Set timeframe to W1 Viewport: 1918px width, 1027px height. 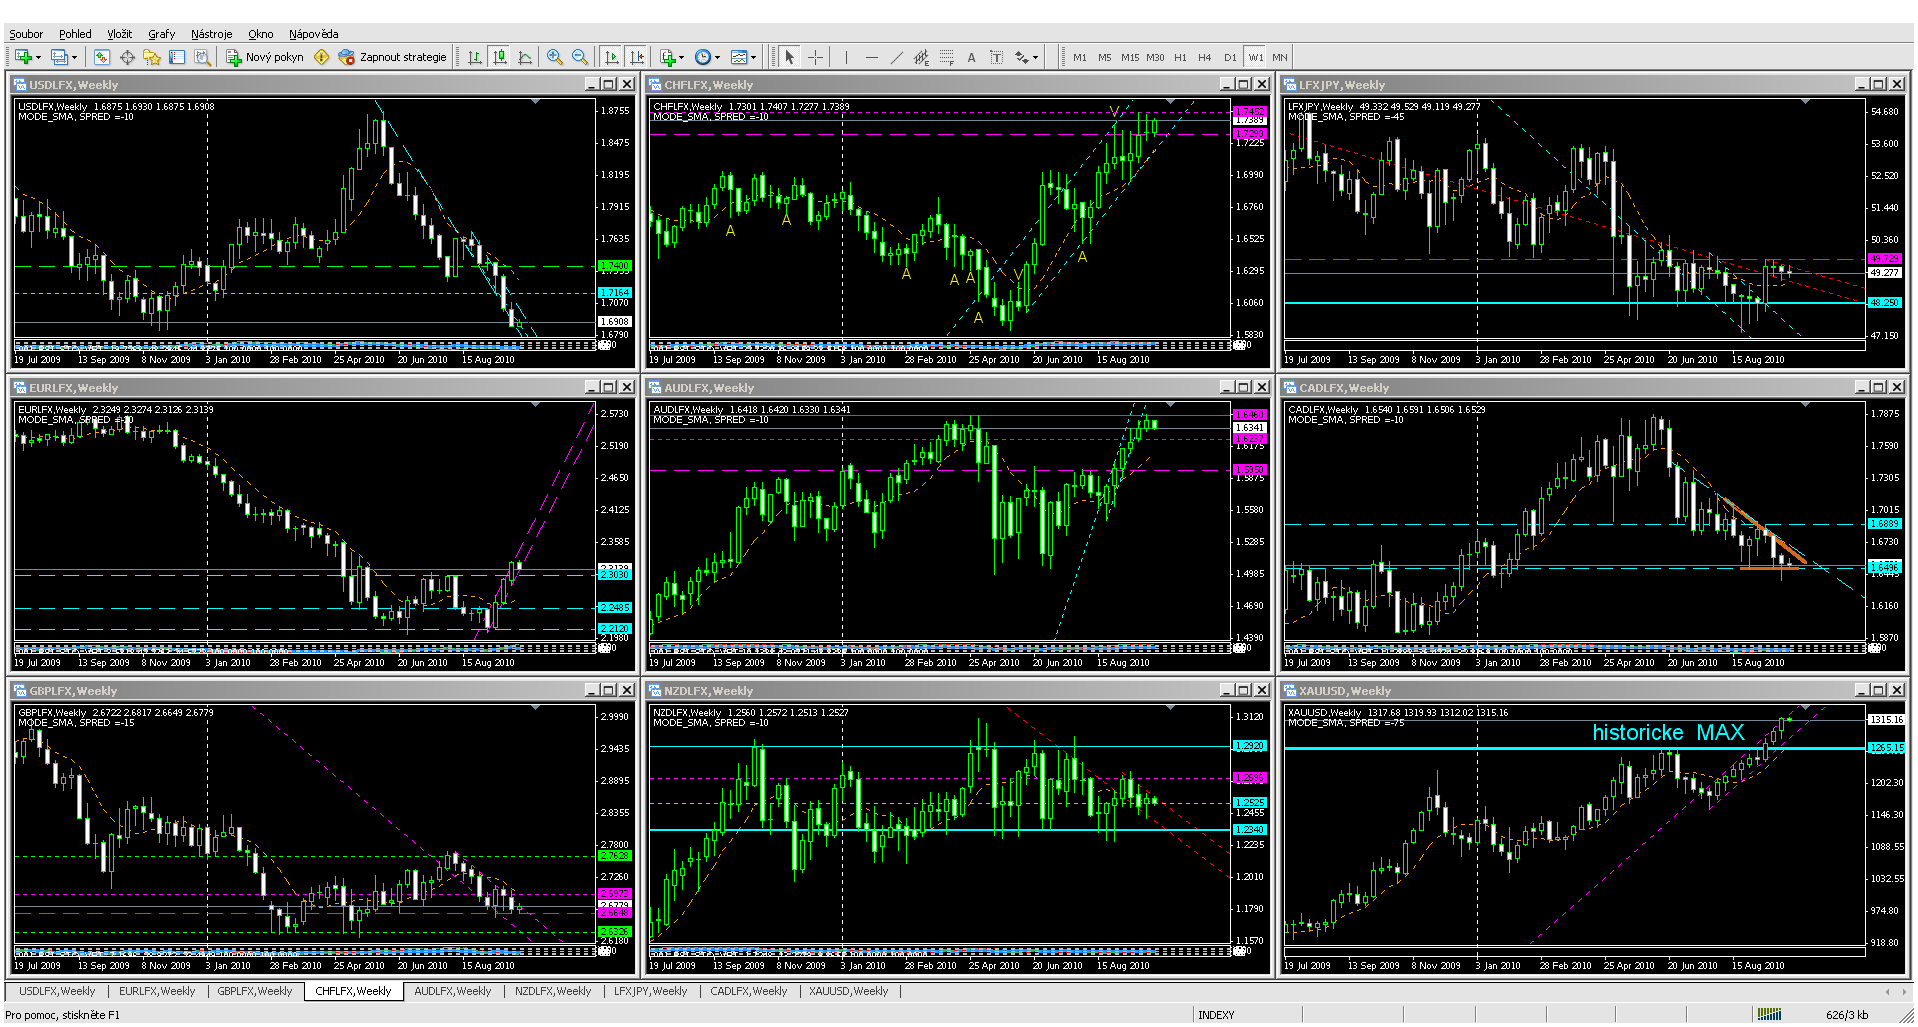point(1256,57)
